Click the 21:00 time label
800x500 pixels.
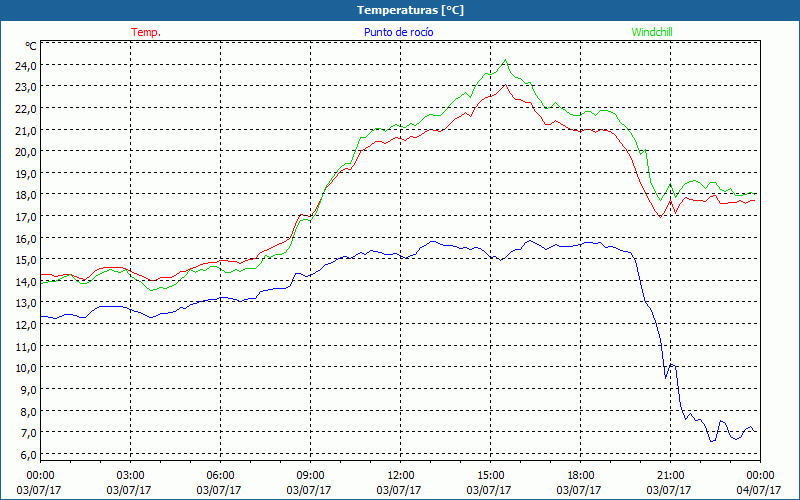point(670,476)
